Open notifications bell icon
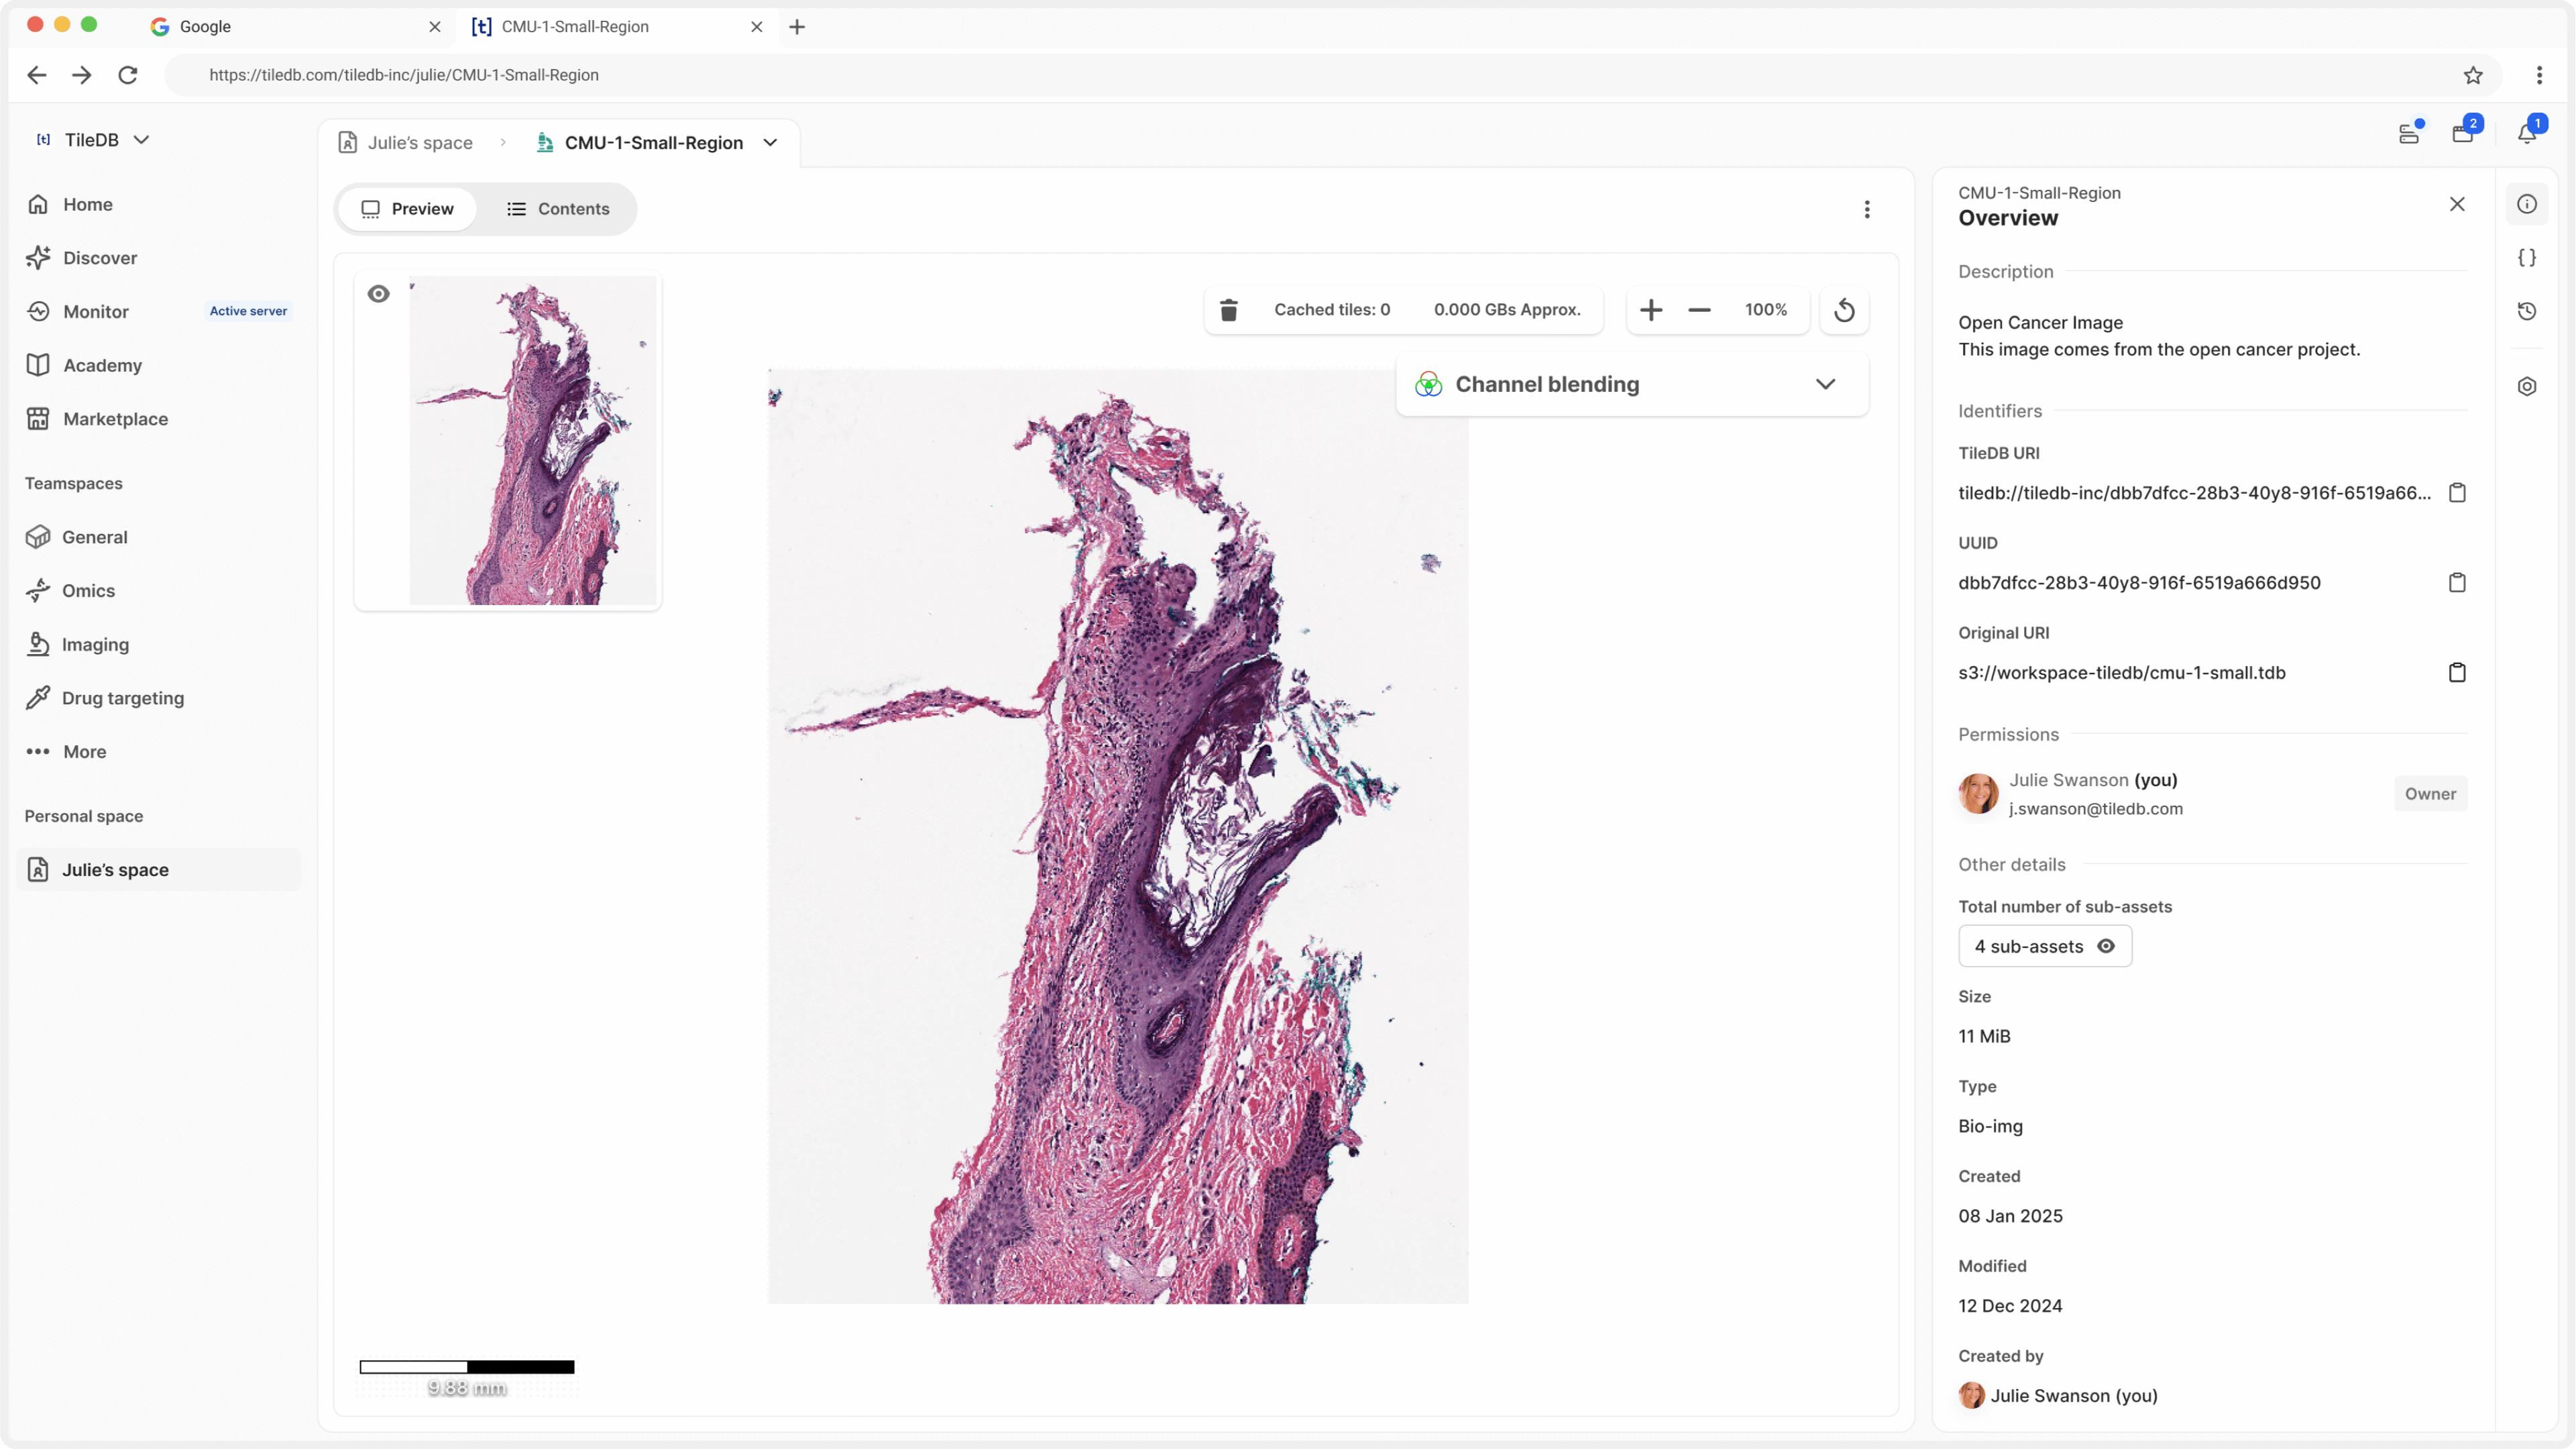Image resolution: width=2576 pixels, height=1449 pixels. pyautogui.click(x=2527, y=133)
